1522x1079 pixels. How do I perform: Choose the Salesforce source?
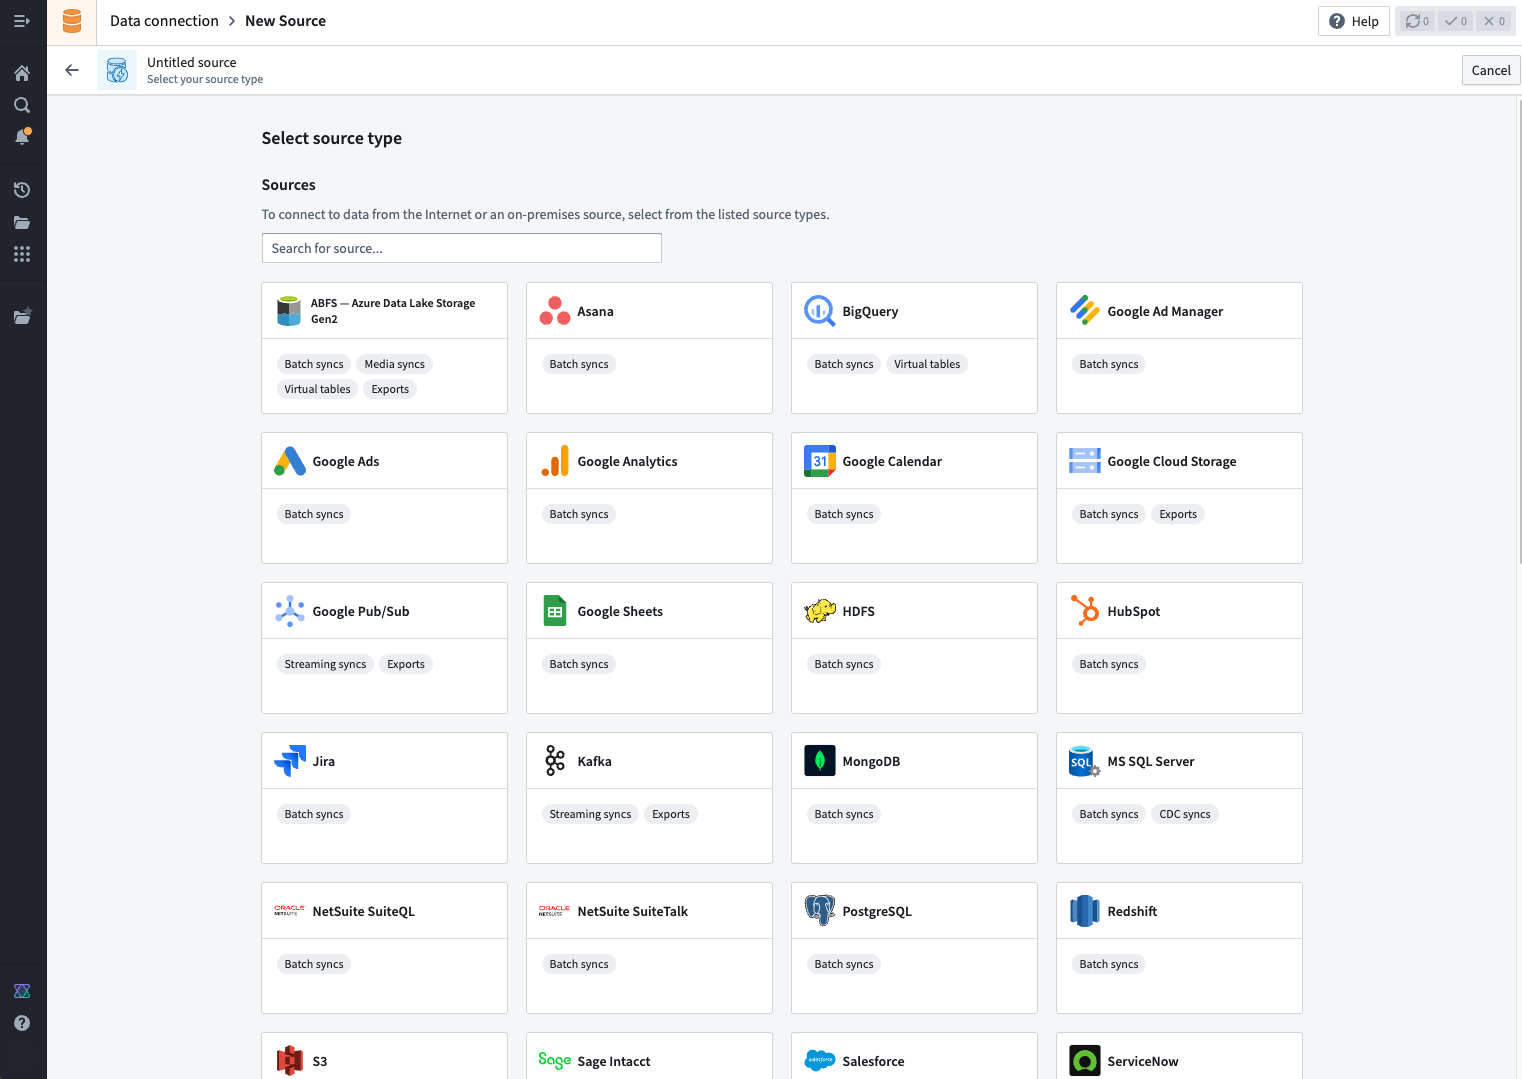point(914,1056)
